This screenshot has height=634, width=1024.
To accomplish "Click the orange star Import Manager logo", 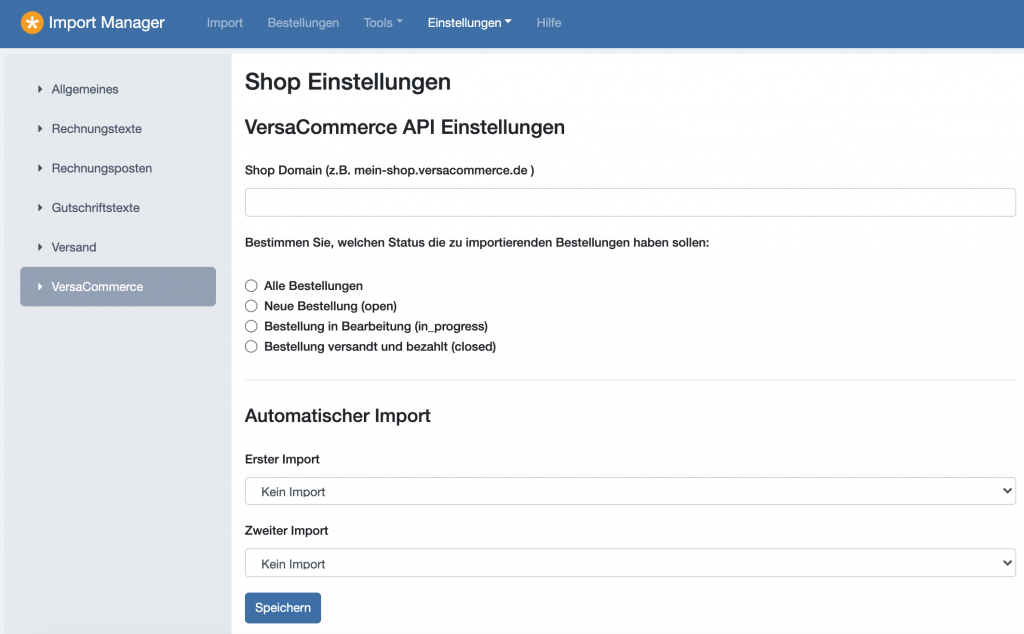I will coord(31,22).
